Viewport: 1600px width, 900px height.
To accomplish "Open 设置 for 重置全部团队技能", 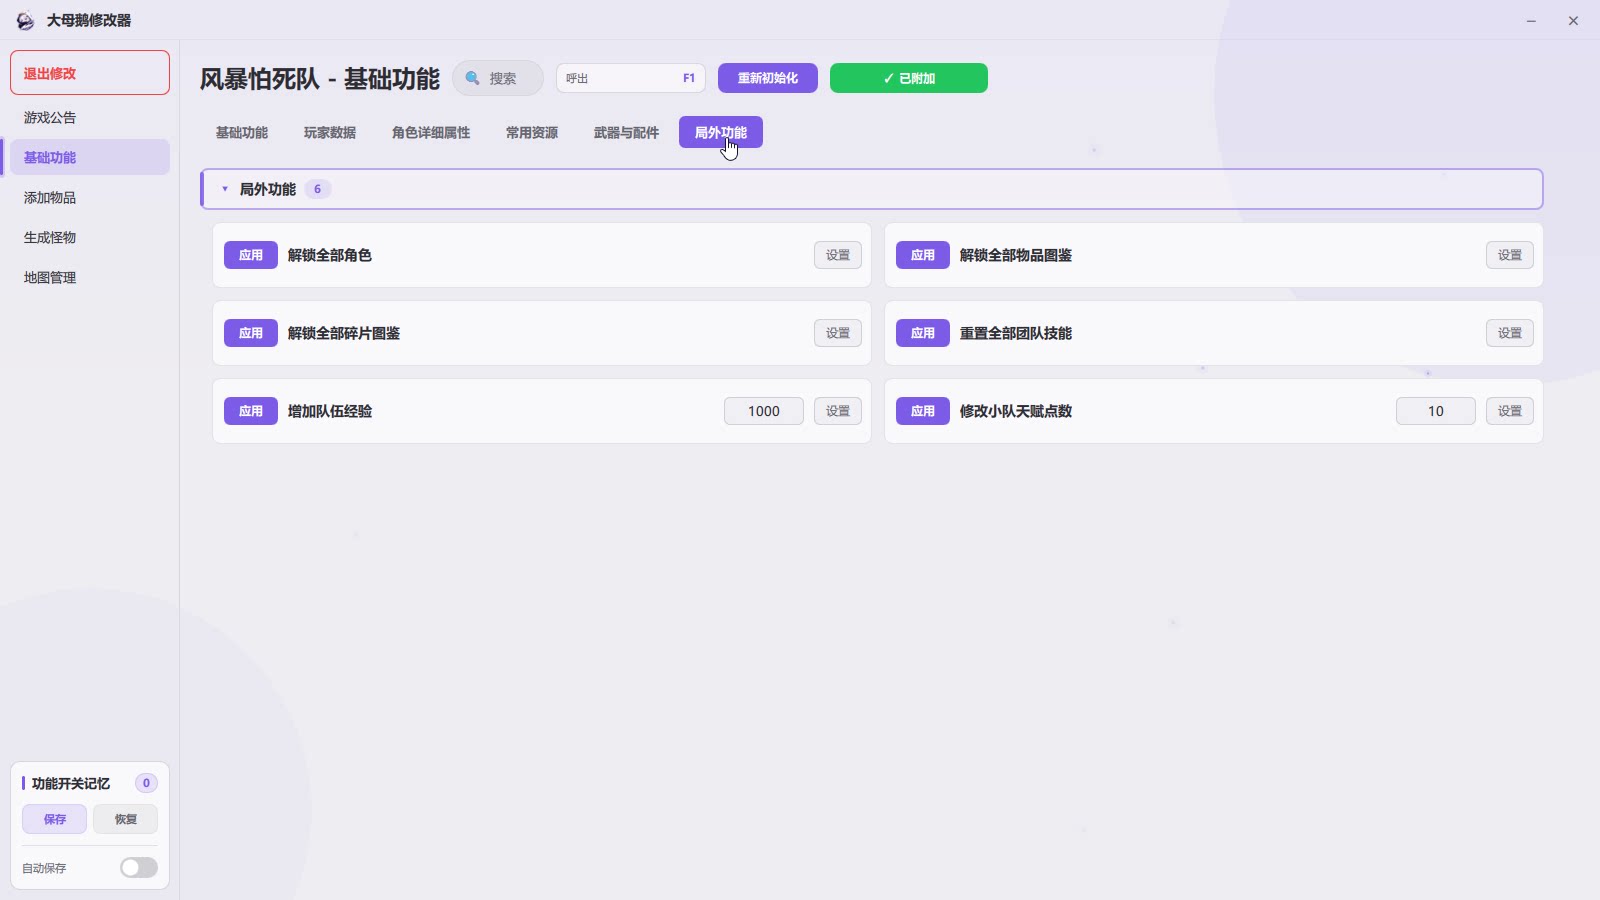I will 1510,333.
